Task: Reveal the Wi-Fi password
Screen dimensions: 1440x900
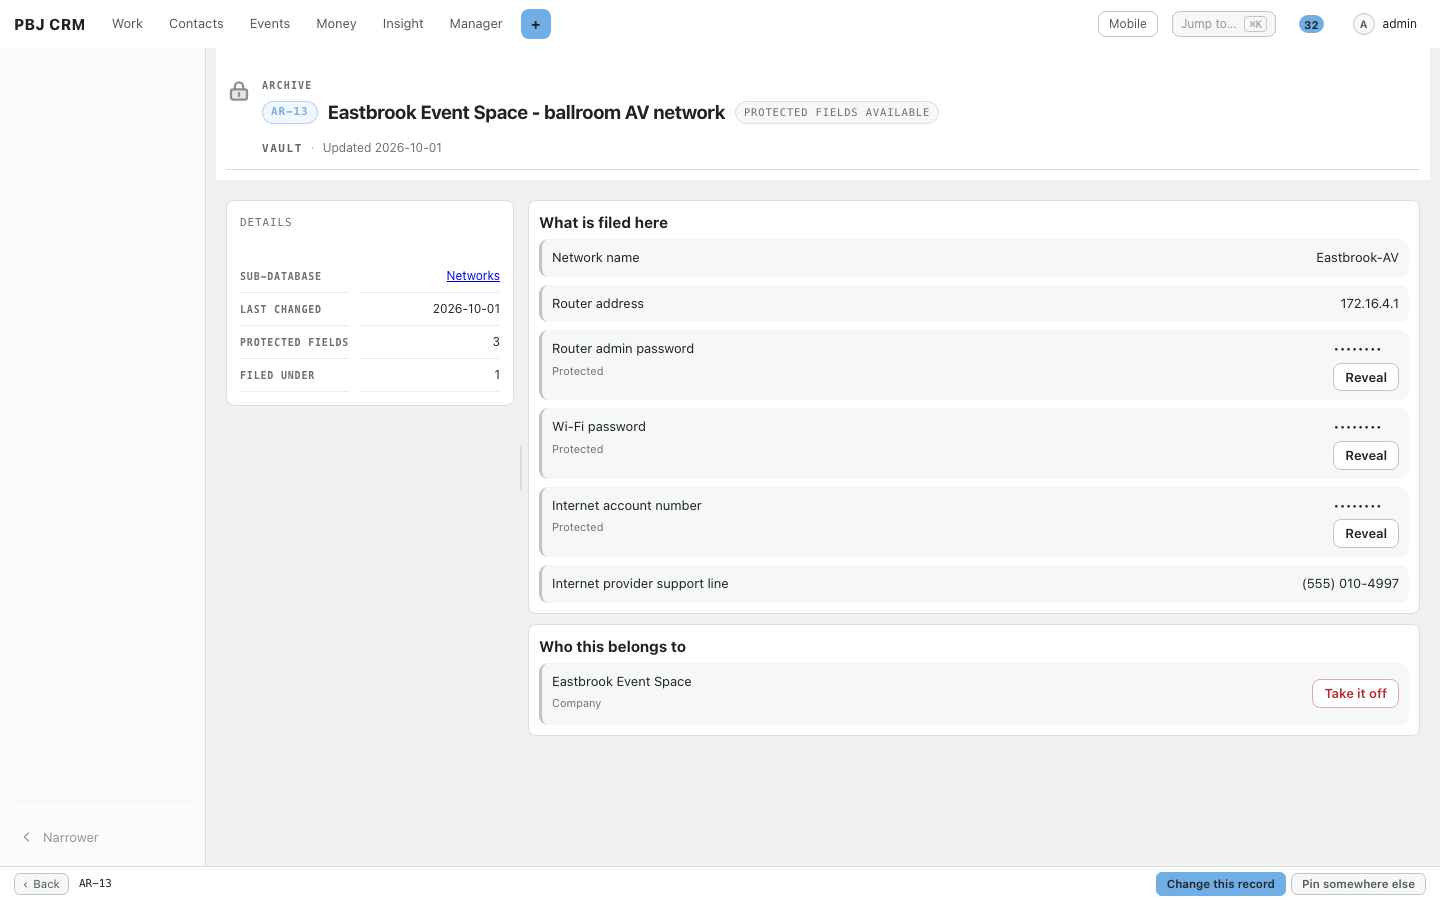Action: pos(1366,456)
